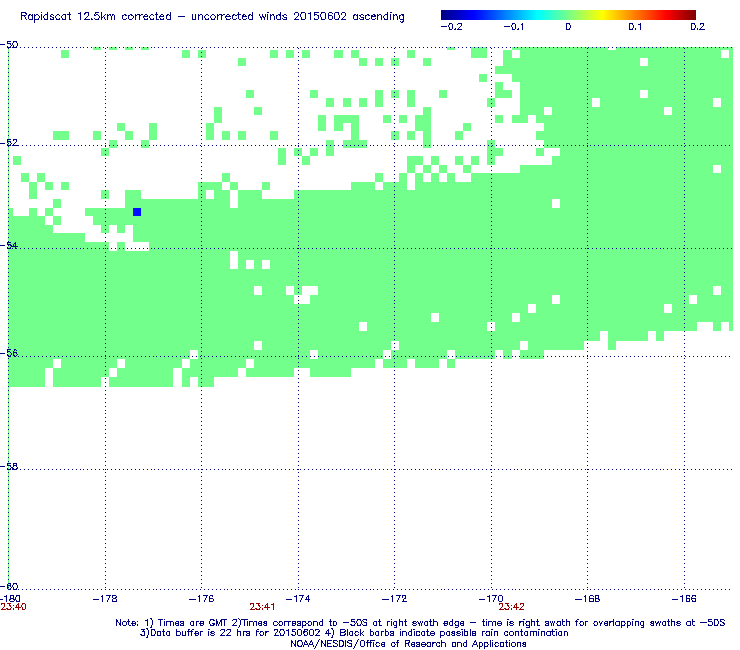Click the longitude label '-178'

coord(105,599)
